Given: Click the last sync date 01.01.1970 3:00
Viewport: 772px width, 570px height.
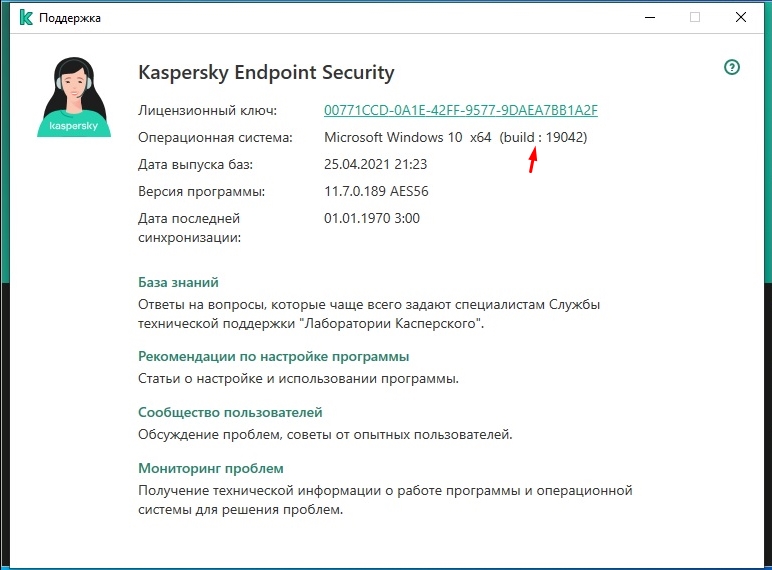Looking at the screenshot, I should point(372,218).
